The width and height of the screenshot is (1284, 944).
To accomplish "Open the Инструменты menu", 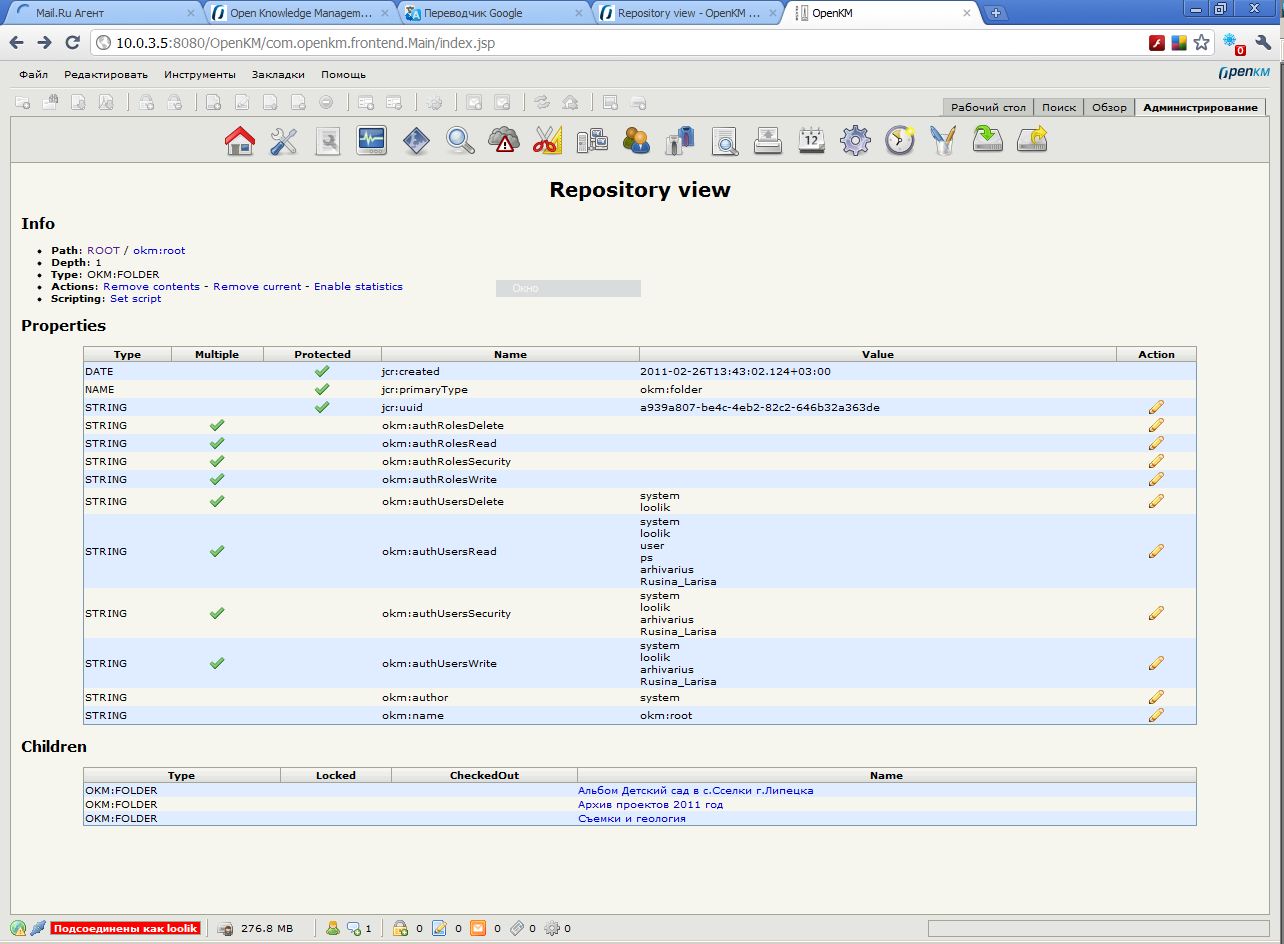I will tap(200, 75).
